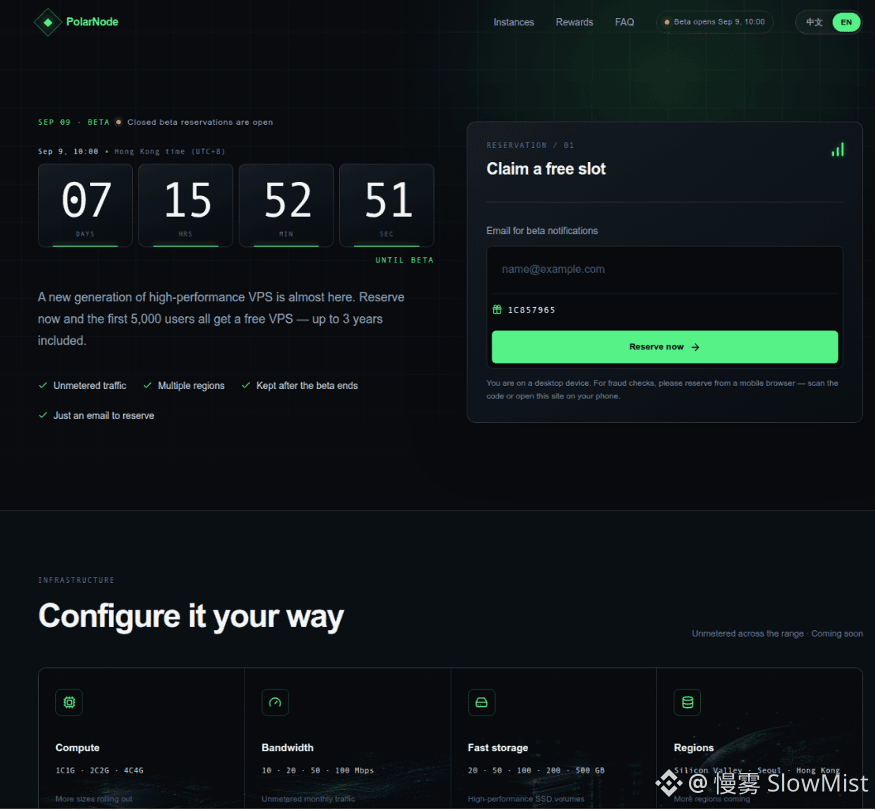The image size is (877, 810).
Task: Open the Rewards nav item
Action: (x=574, y=22)
